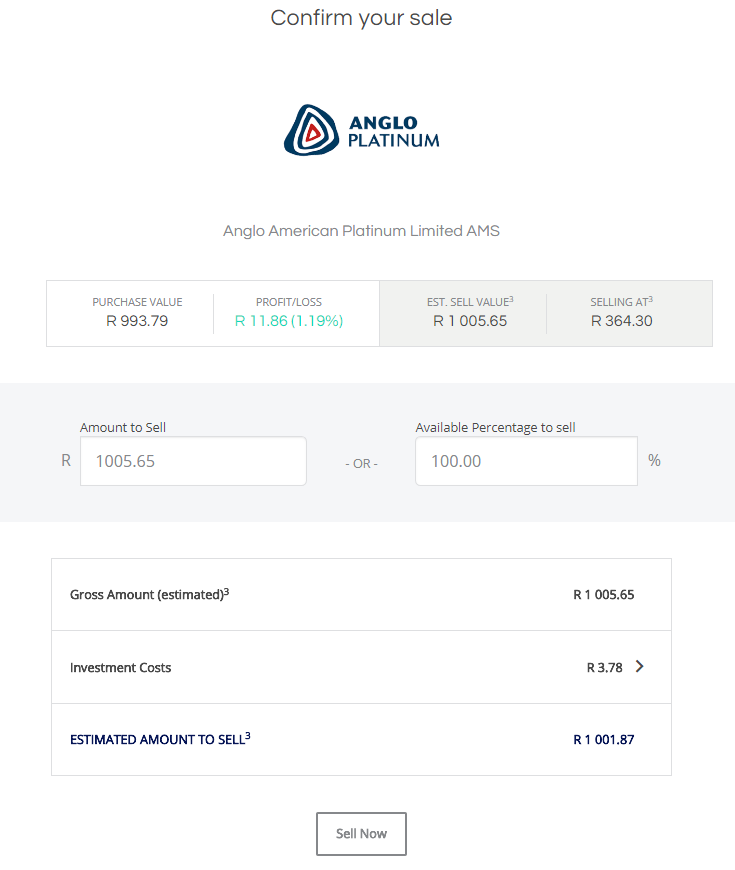This screenshot has height=870, width=735.
Task: Click the EST. SELL VALUE column heading
Action: (x=470, y=301)
